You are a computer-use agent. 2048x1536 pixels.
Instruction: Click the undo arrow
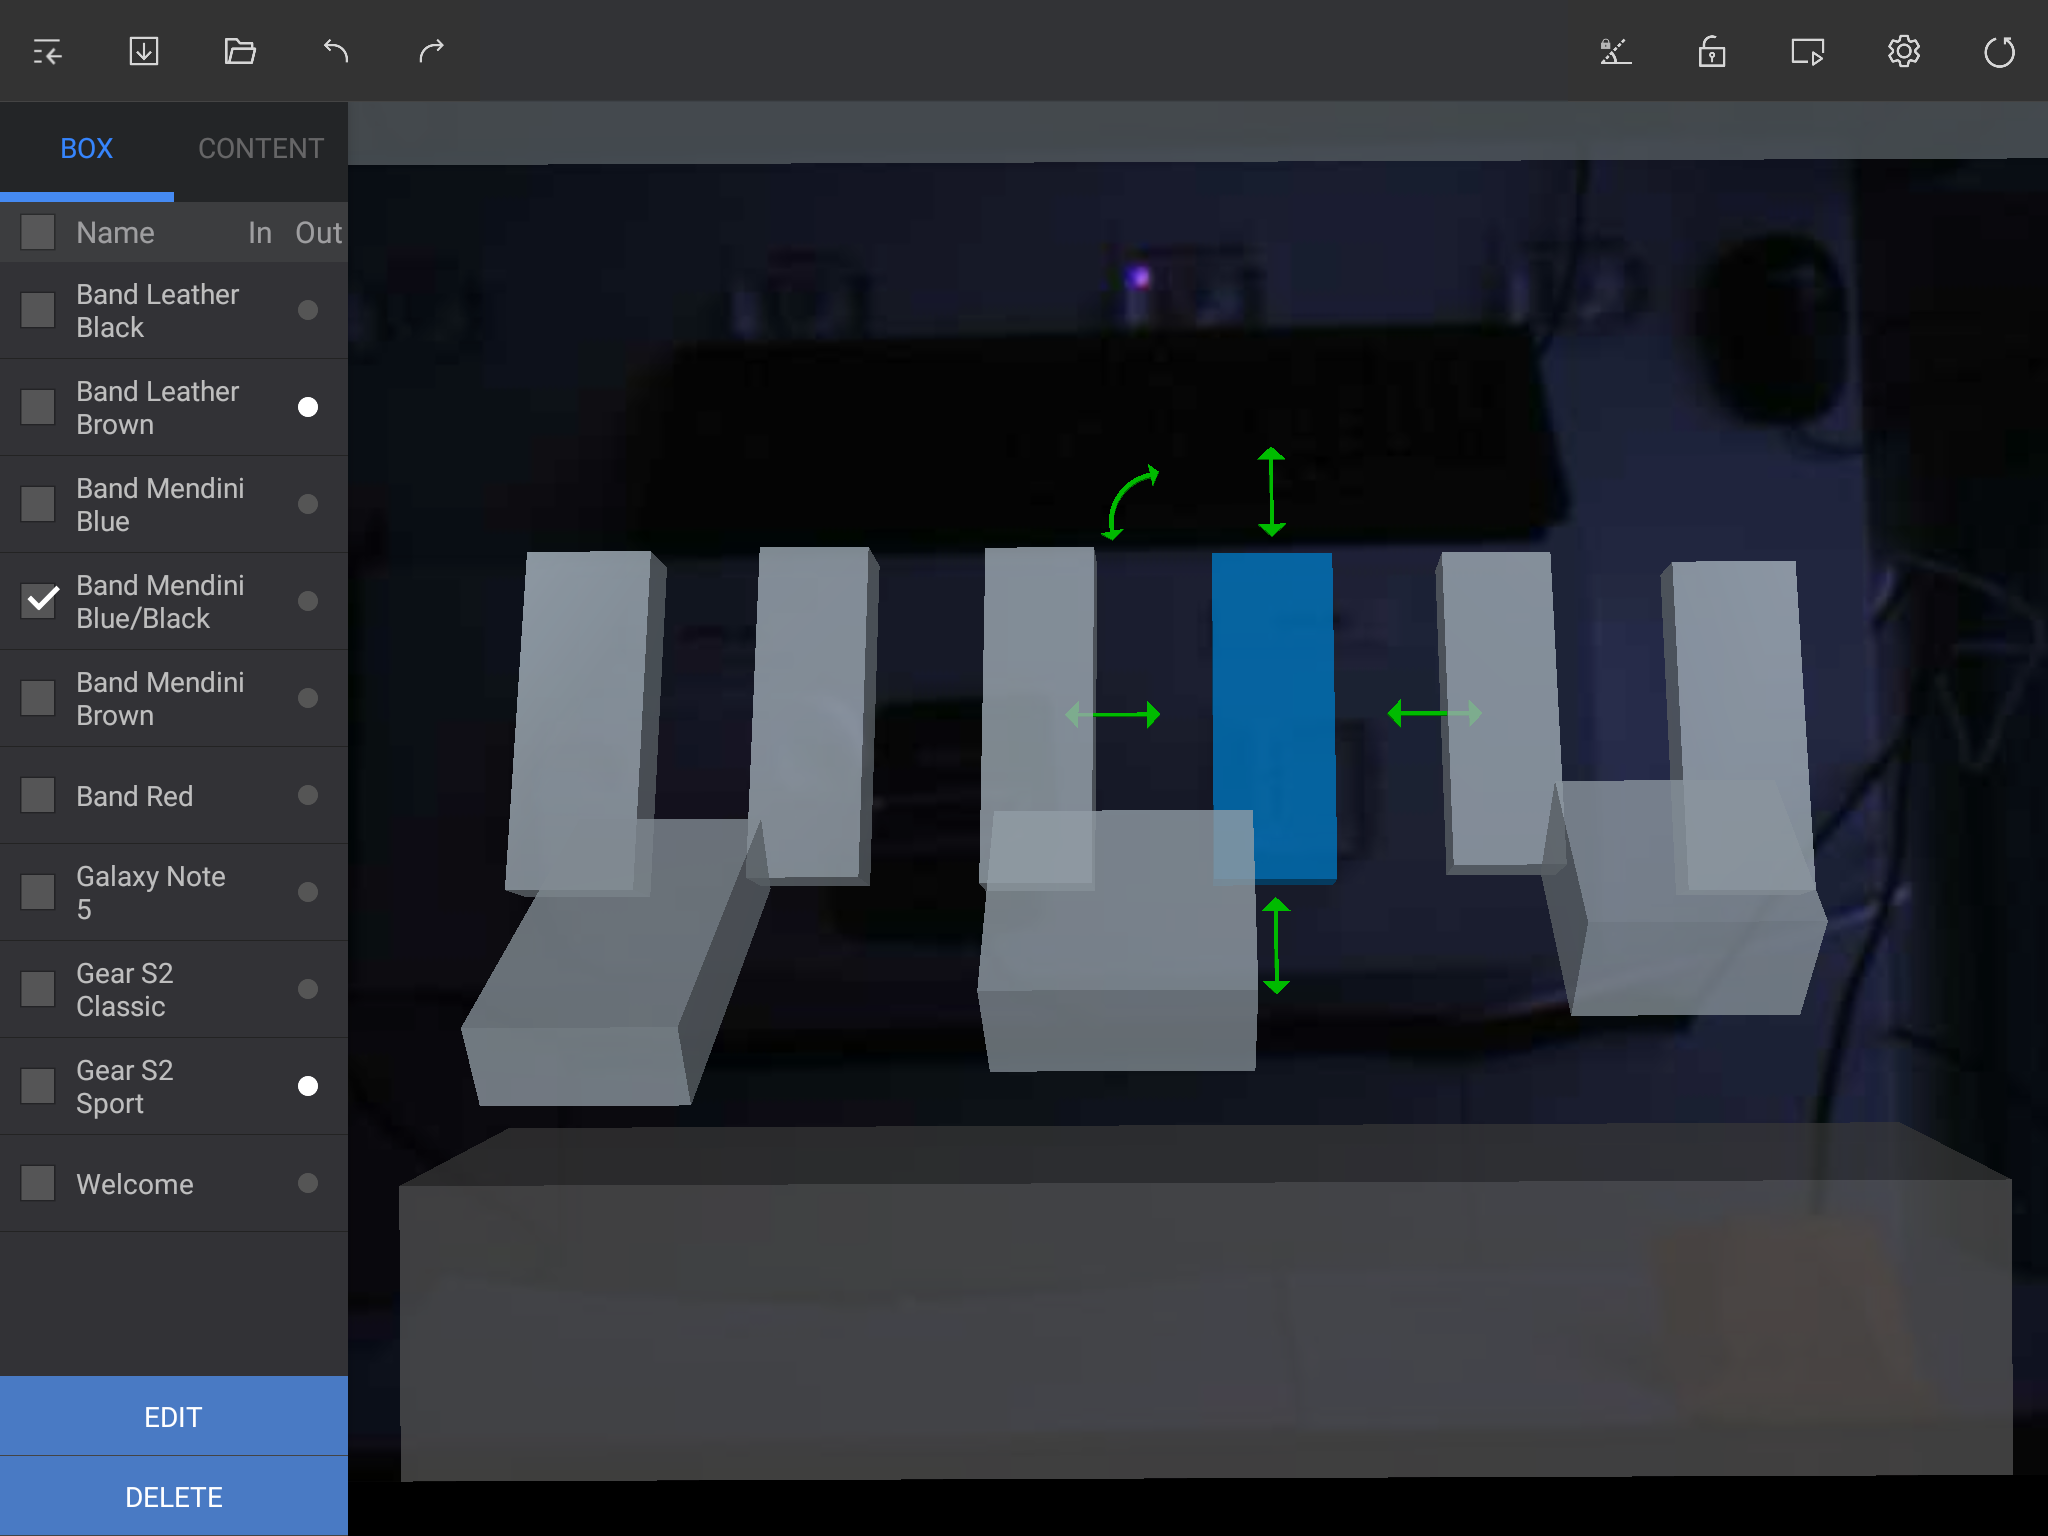tap(336, 51)
